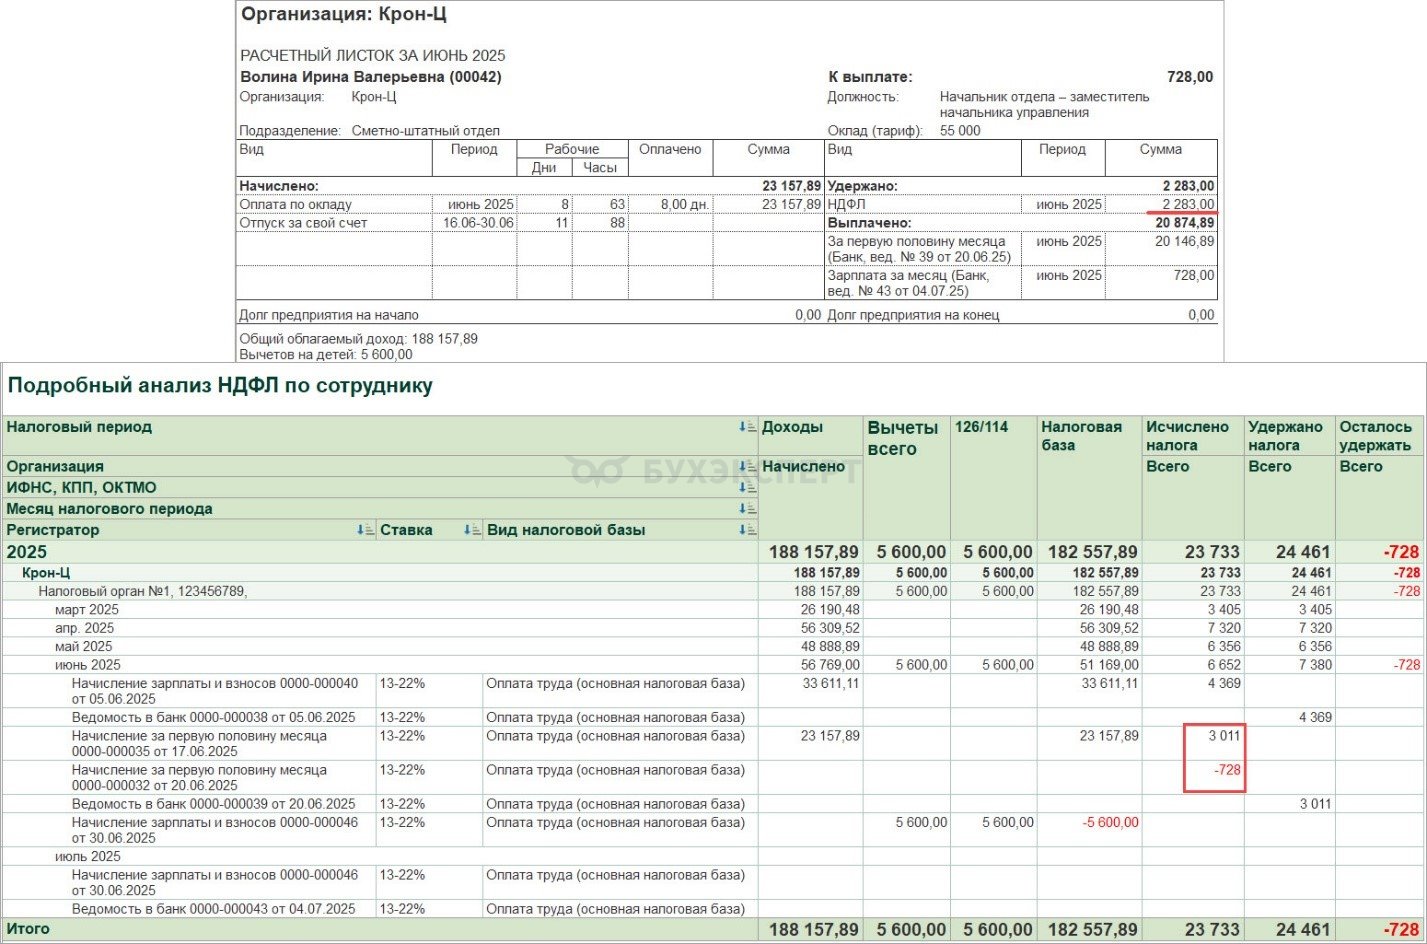Click the Отпуск за свой счет row label

coord(303,223)
